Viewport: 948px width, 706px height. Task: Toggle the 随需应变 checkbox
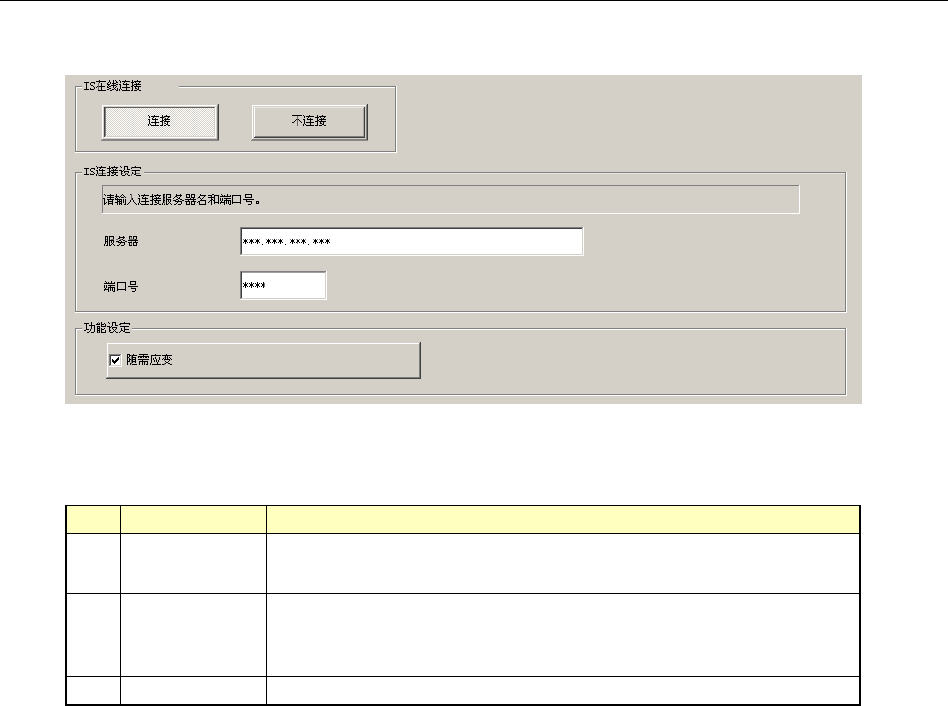click(x=115, y=360)
